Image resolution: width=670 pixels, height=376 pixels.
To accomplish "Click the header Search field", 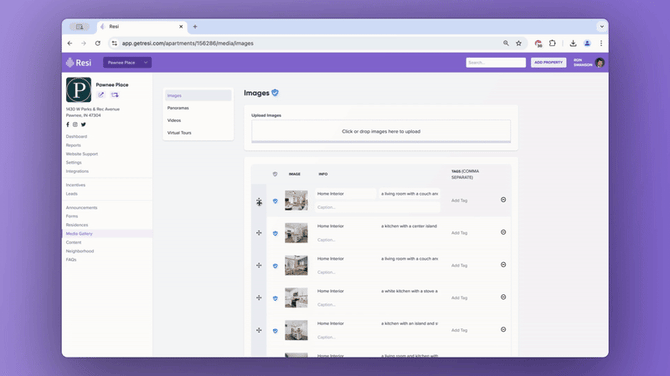I will [496, 62].
